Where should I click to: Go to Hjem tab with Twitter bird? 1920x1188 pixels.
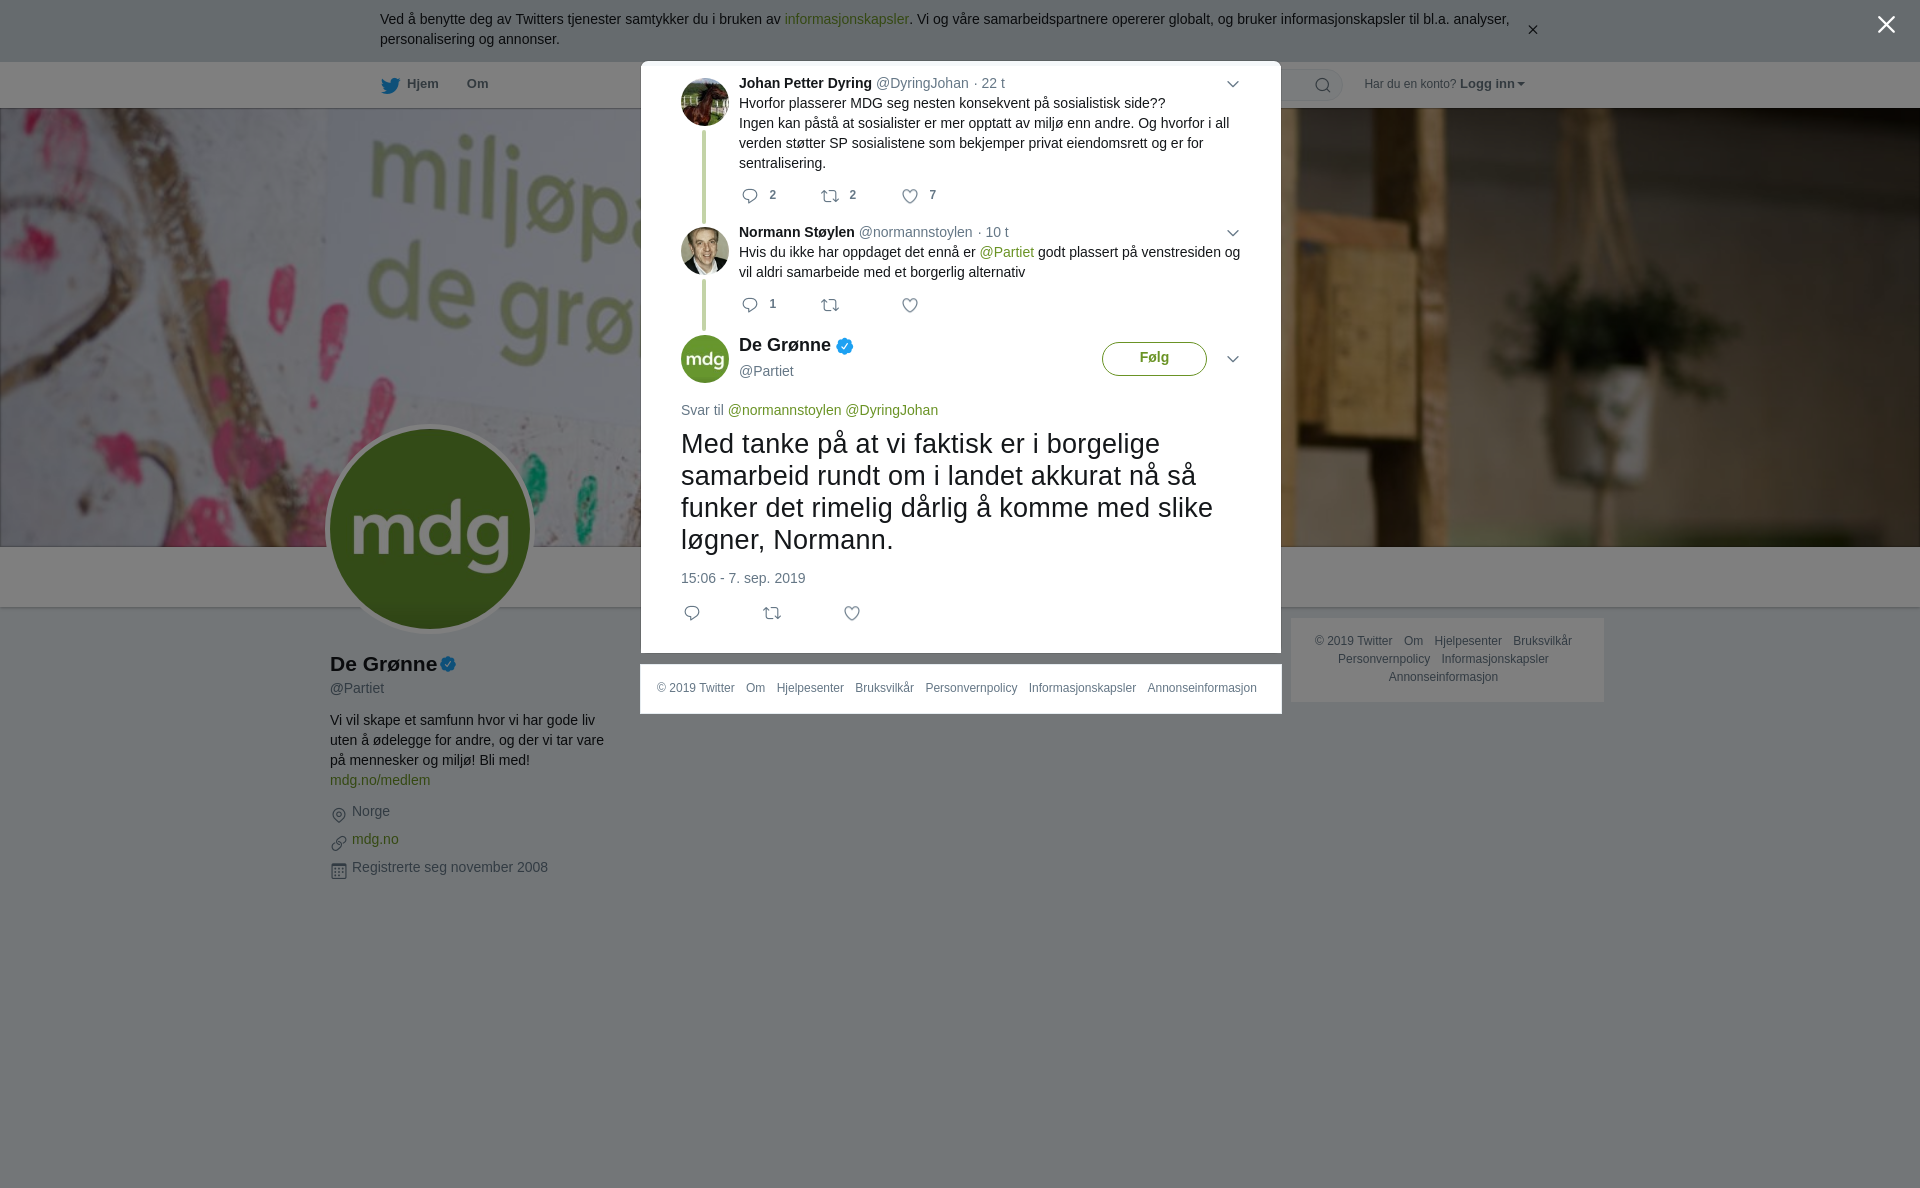click(409, 85)
